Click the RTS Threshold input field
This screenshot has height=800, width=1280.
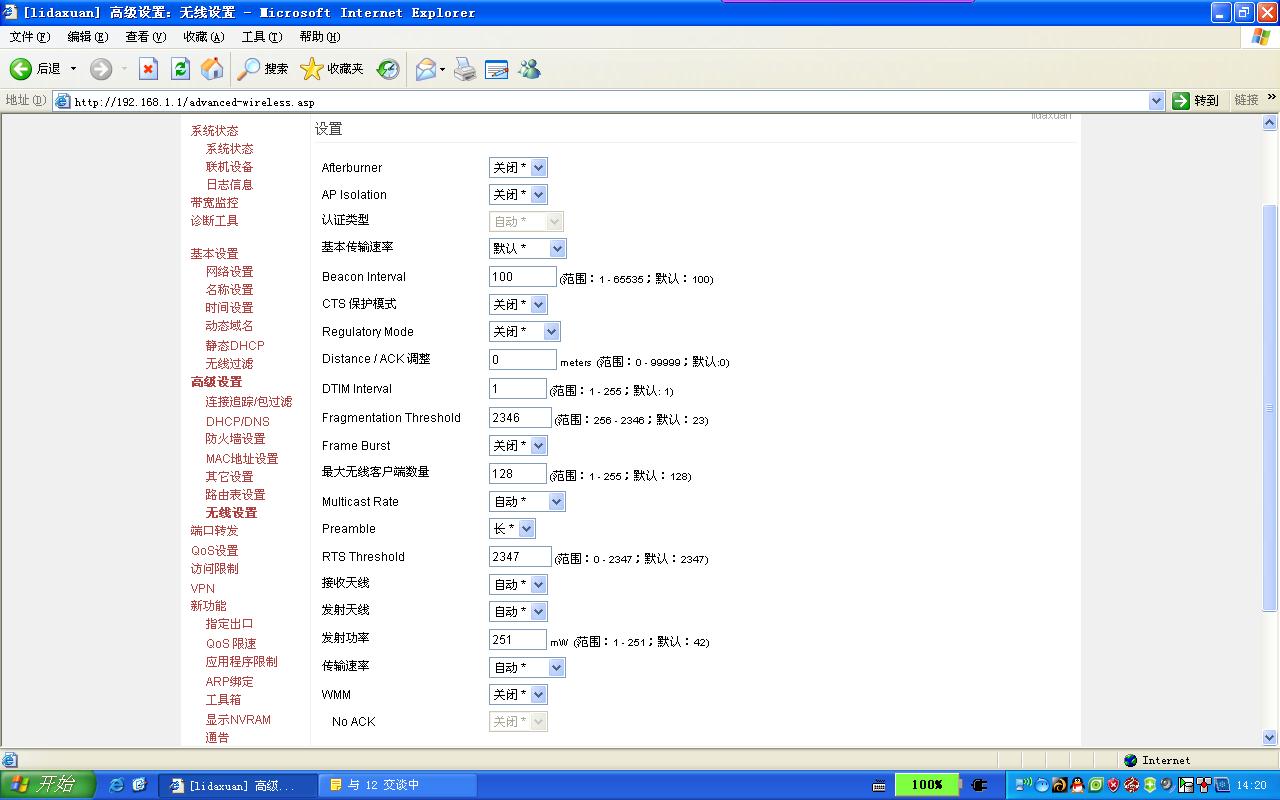coord(520,556)
